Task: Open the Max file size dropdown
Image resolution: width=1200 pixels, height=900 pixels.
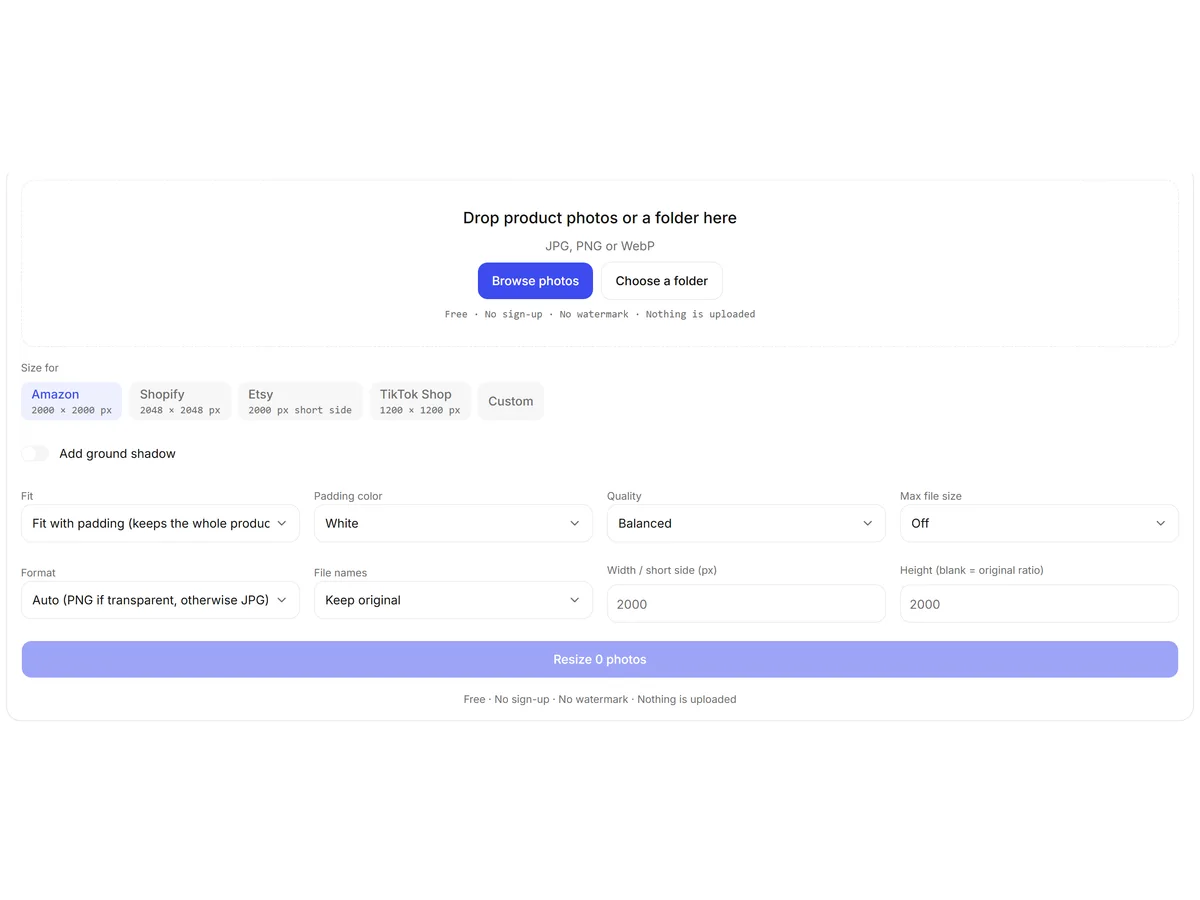Action: point(1039,523)
